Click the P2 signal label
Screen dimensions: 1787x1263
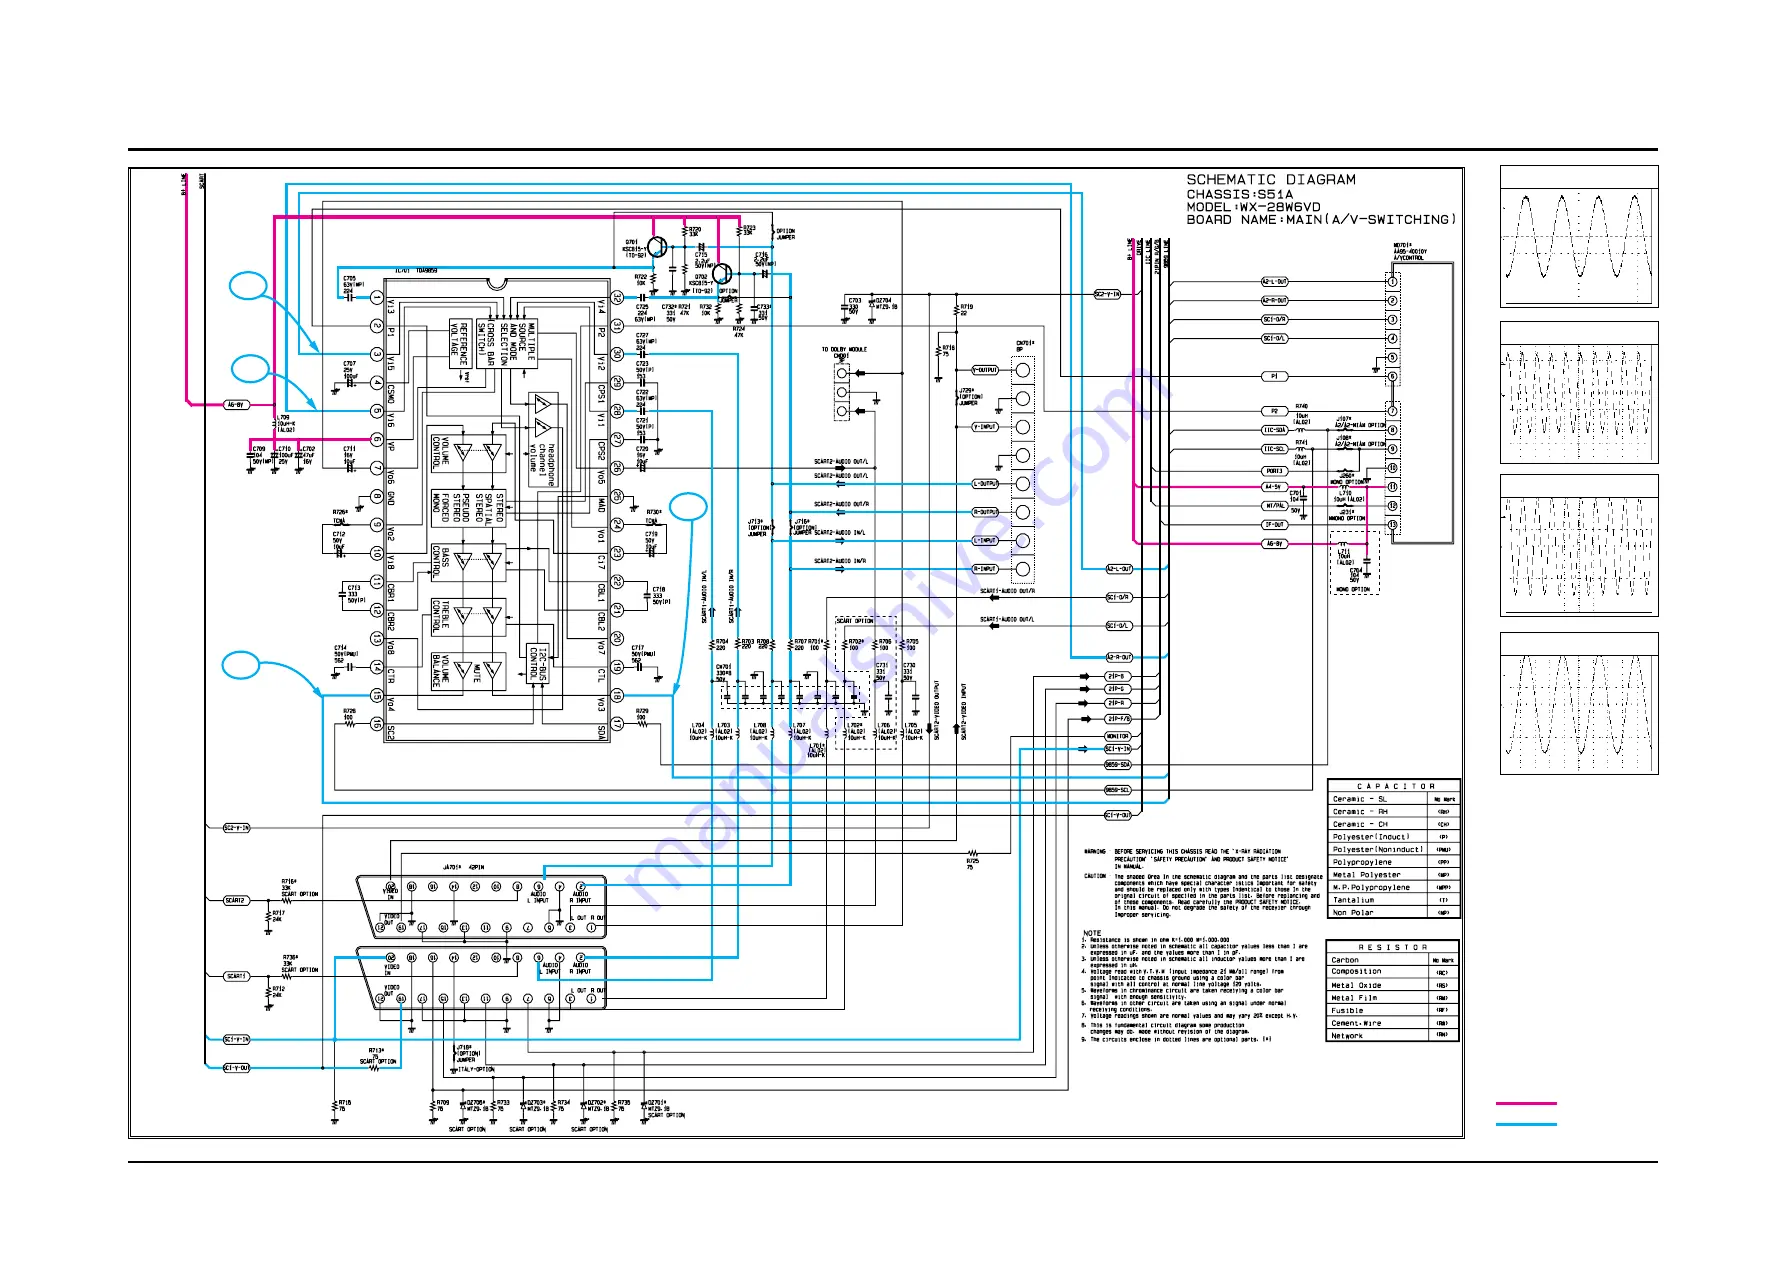tap(1274, 411)
